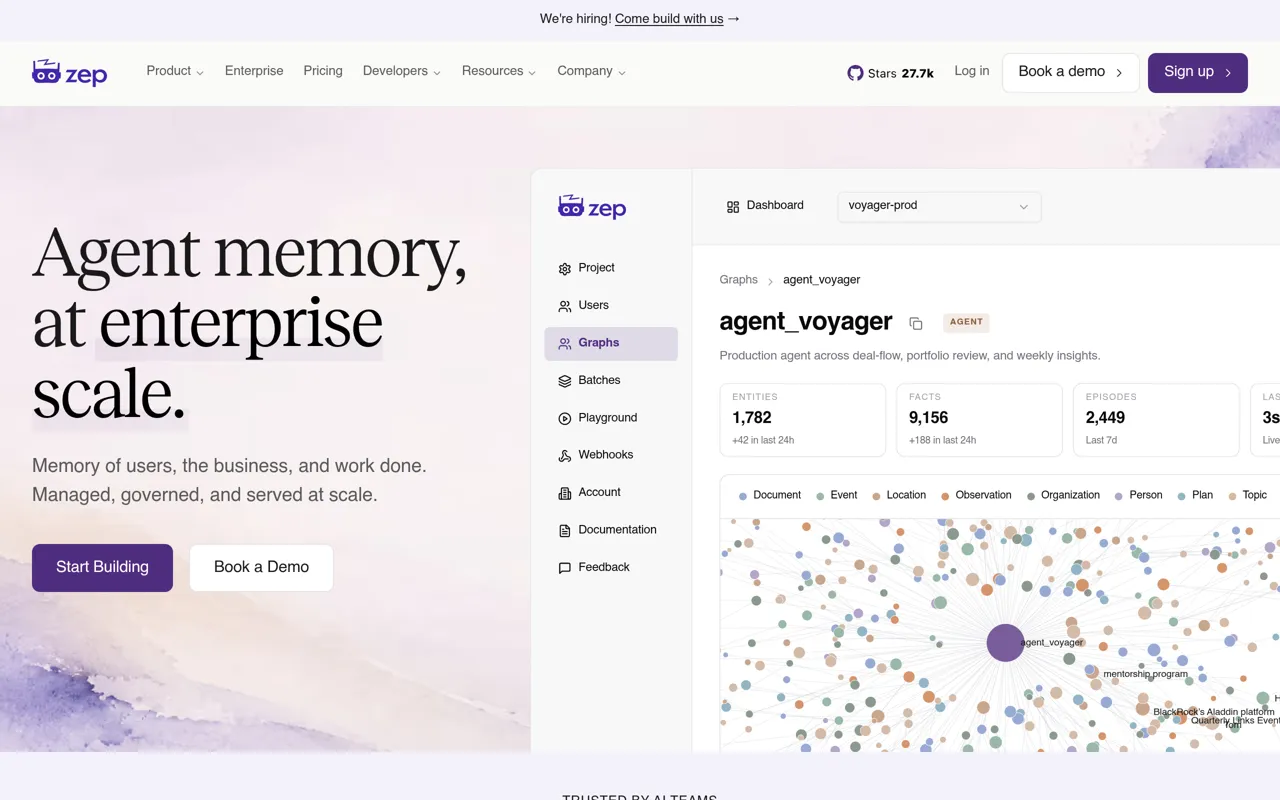Click the Observation legend color dot
The width and height of the screenshot is (1280, 800).
pos(945,496)
